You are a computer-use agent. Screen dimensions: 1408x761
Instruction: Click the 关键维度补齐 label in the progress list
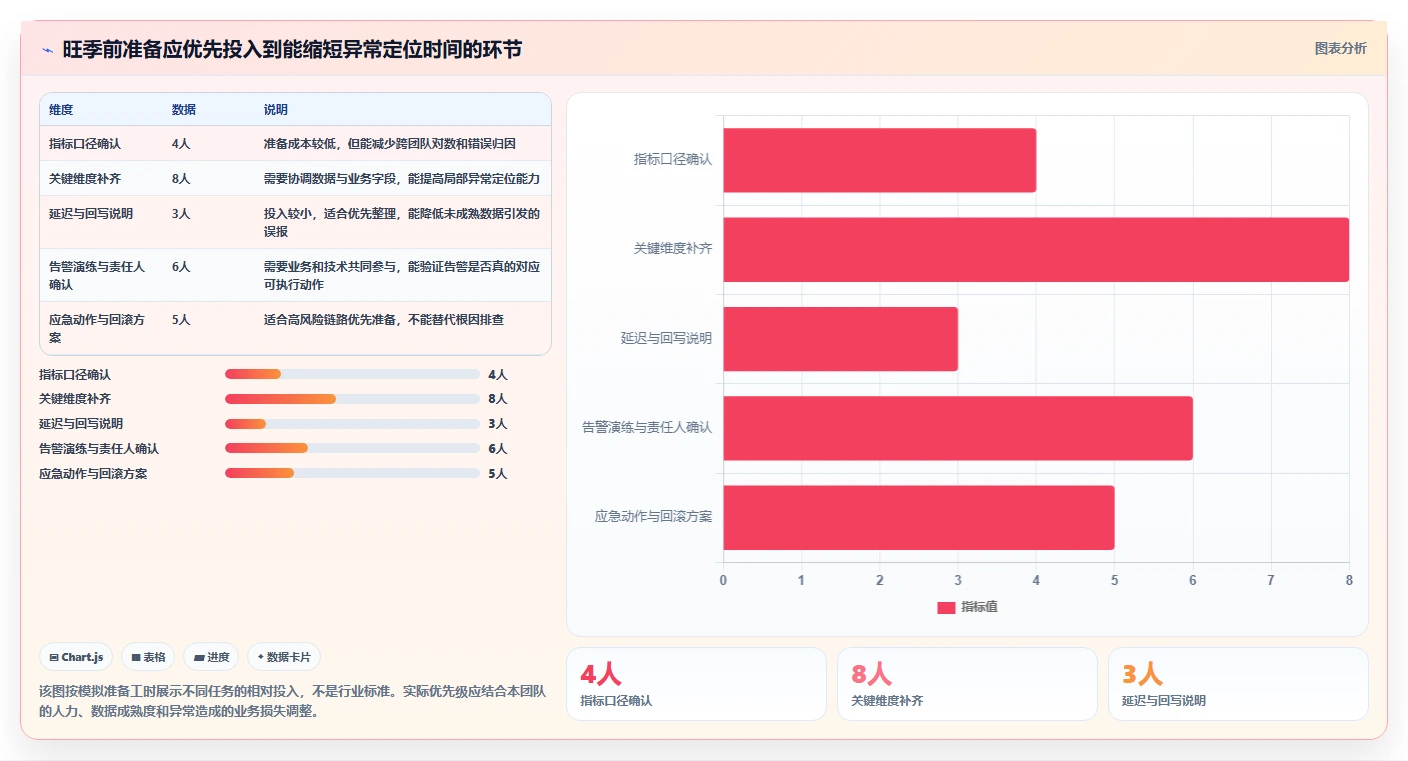75,399
